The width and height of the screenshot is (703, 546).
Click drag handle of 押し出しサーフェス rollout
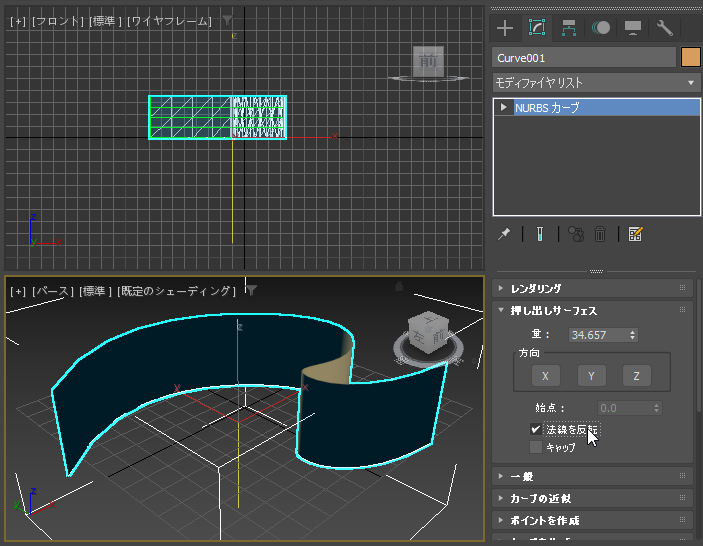(x=682, y=310)
